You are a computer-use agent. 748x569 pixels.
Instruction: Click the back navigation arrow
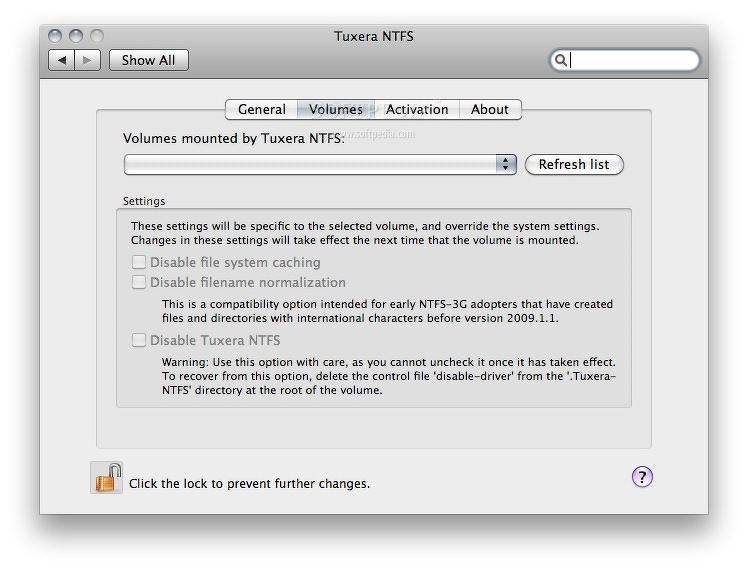[x=62, y=60]
